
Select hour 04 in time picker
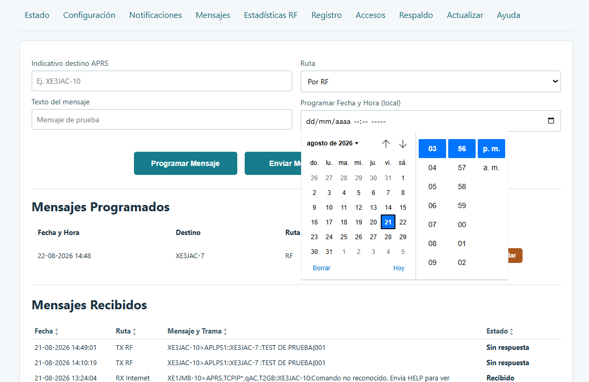tap(432, 168)
